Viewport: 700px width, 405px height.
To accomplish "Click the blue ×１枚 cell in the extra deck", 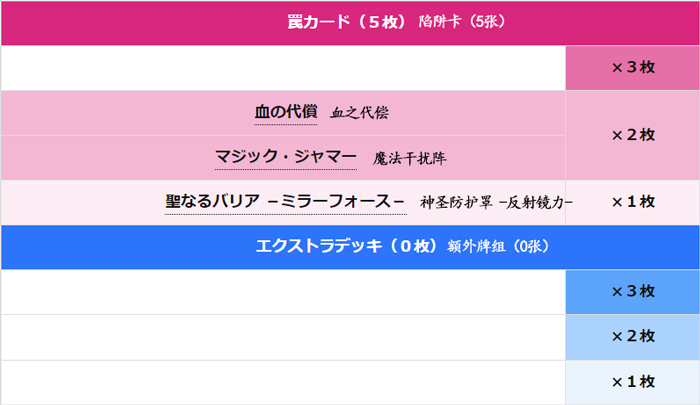I will tap(632, 382).
